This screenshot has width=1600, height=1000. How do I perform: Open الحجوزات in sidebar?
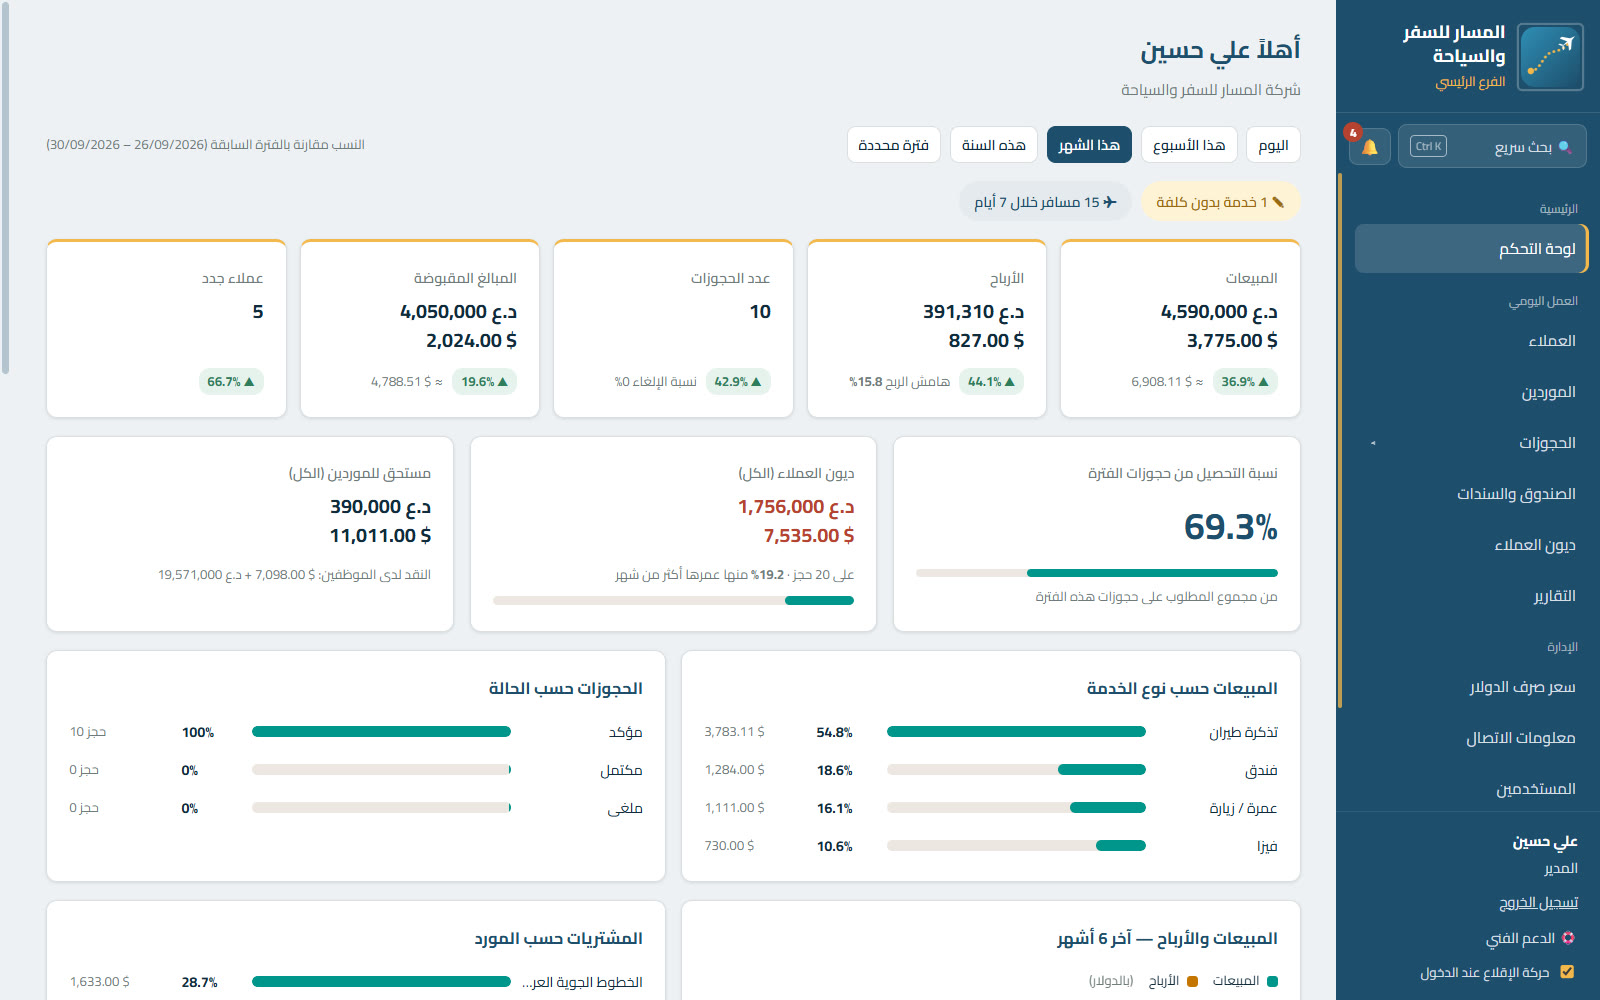(1470, 443)
